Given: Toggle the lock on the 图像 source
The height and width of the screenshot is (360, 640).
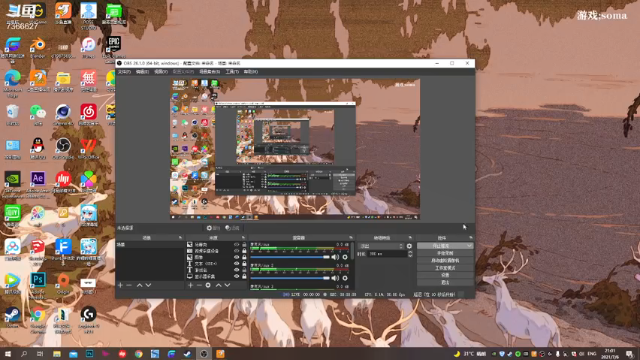Looking at the screenshot, I should pos(244,257).
